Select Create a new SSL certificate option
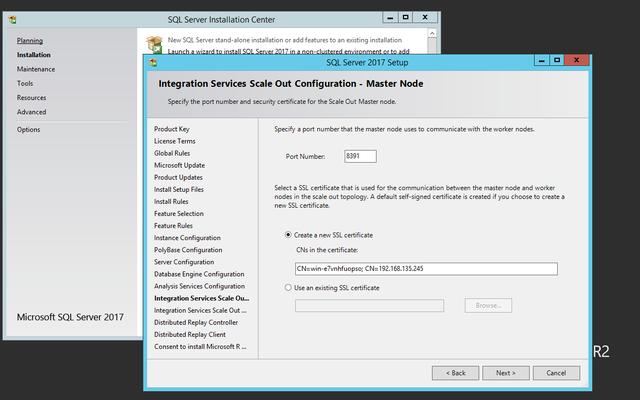Screen dimensions: 640x400 tap(288, 235)
